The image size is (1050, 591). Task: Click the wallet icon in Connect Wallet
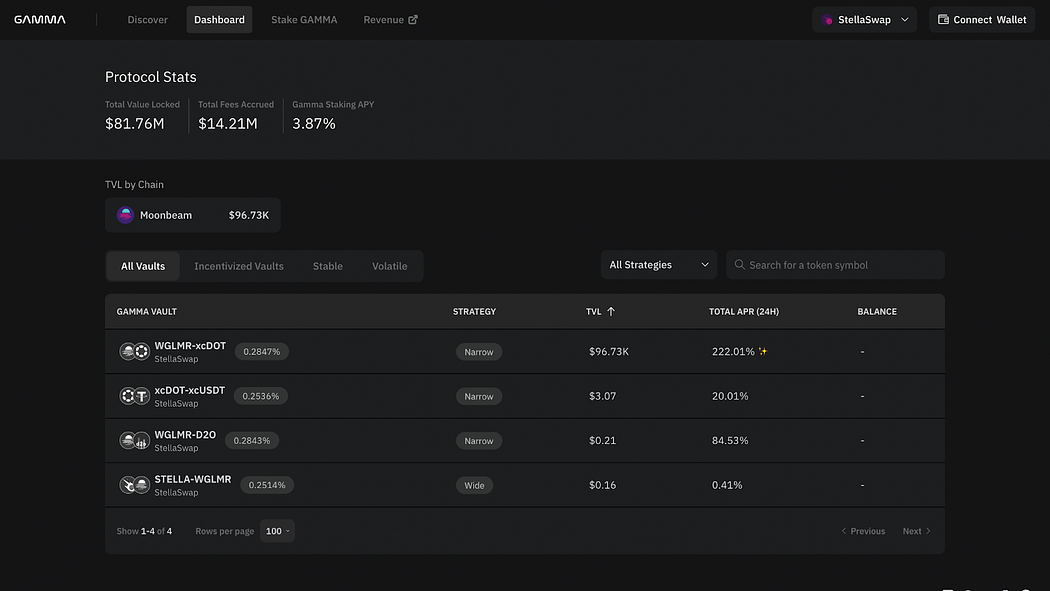point(943,19)
